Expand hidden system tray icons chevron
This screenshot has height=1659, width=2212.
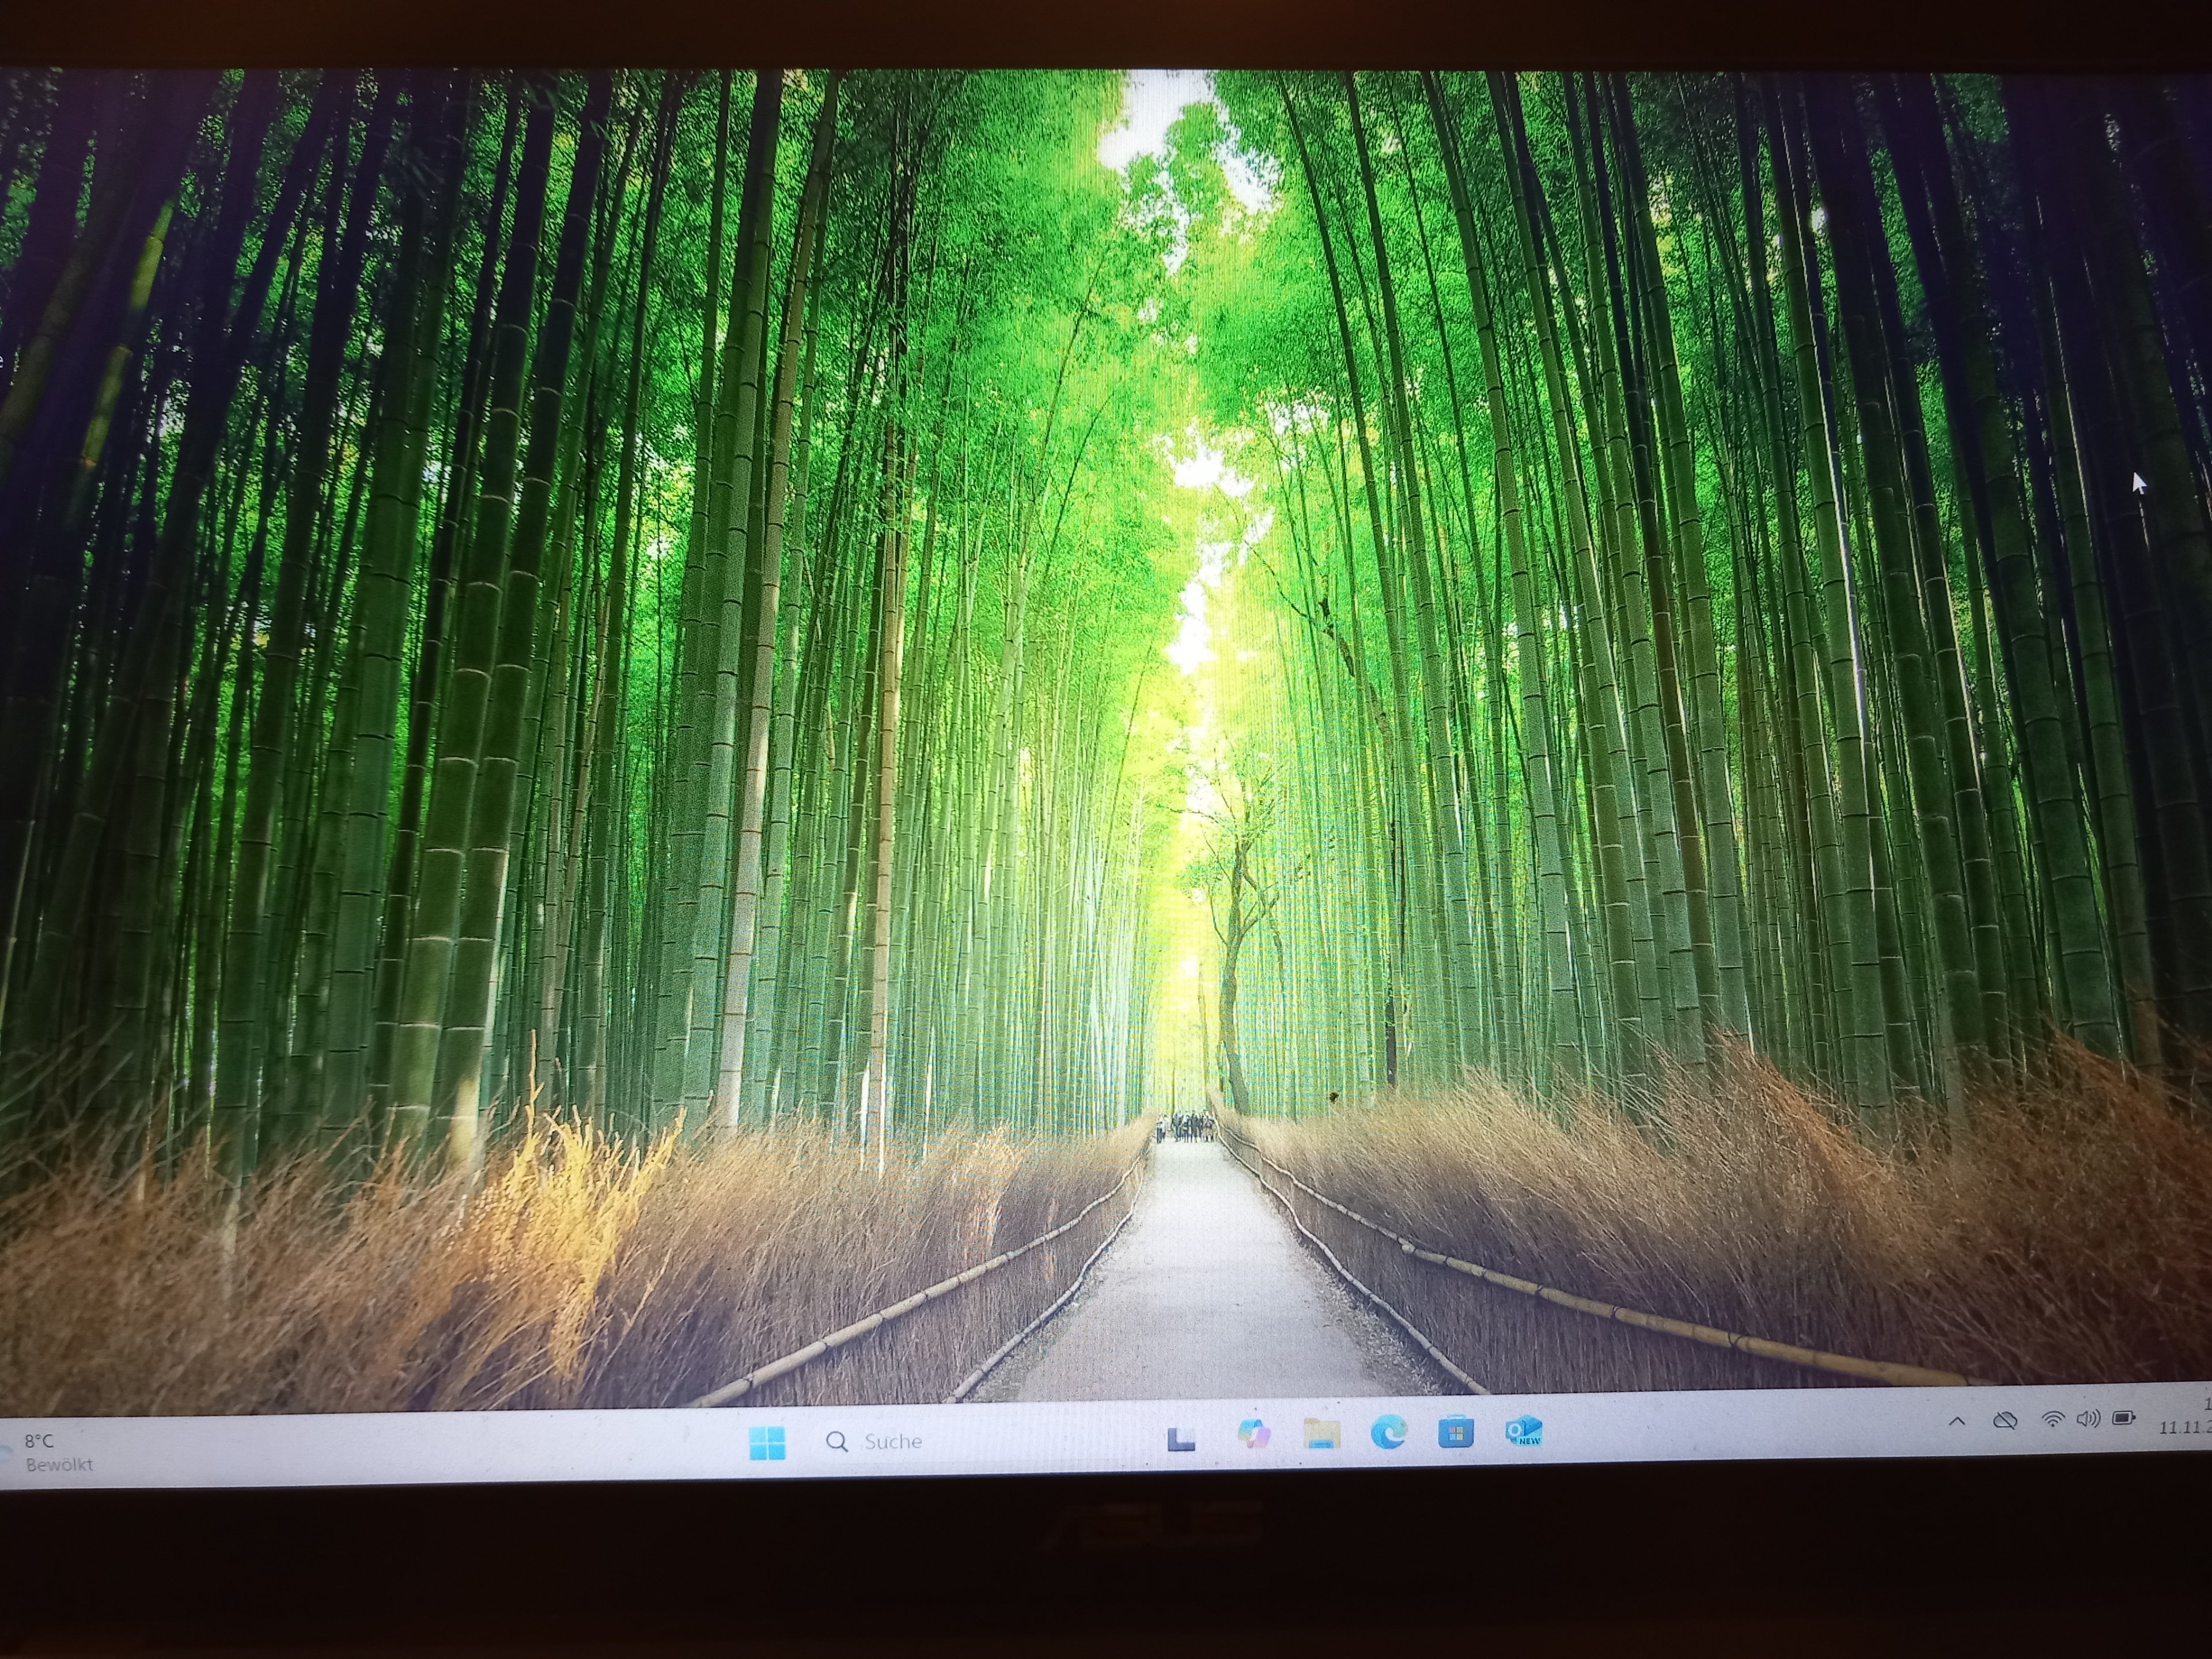(1957, 1421)
